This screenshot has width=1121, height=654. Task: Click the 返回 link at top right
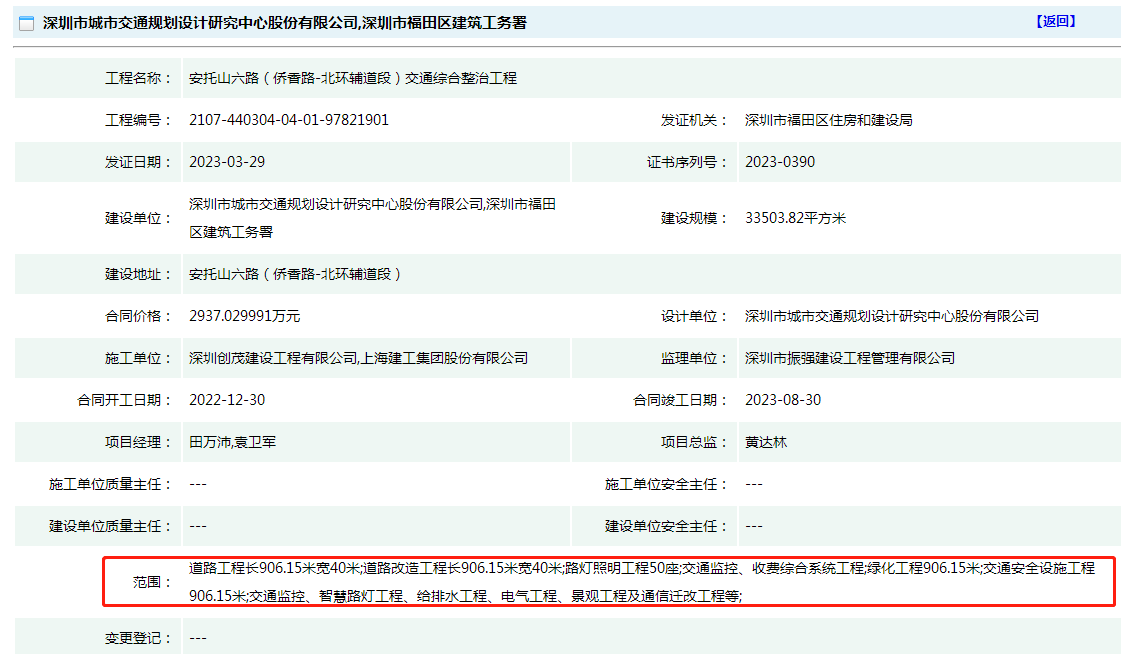tap(1056, 21)
